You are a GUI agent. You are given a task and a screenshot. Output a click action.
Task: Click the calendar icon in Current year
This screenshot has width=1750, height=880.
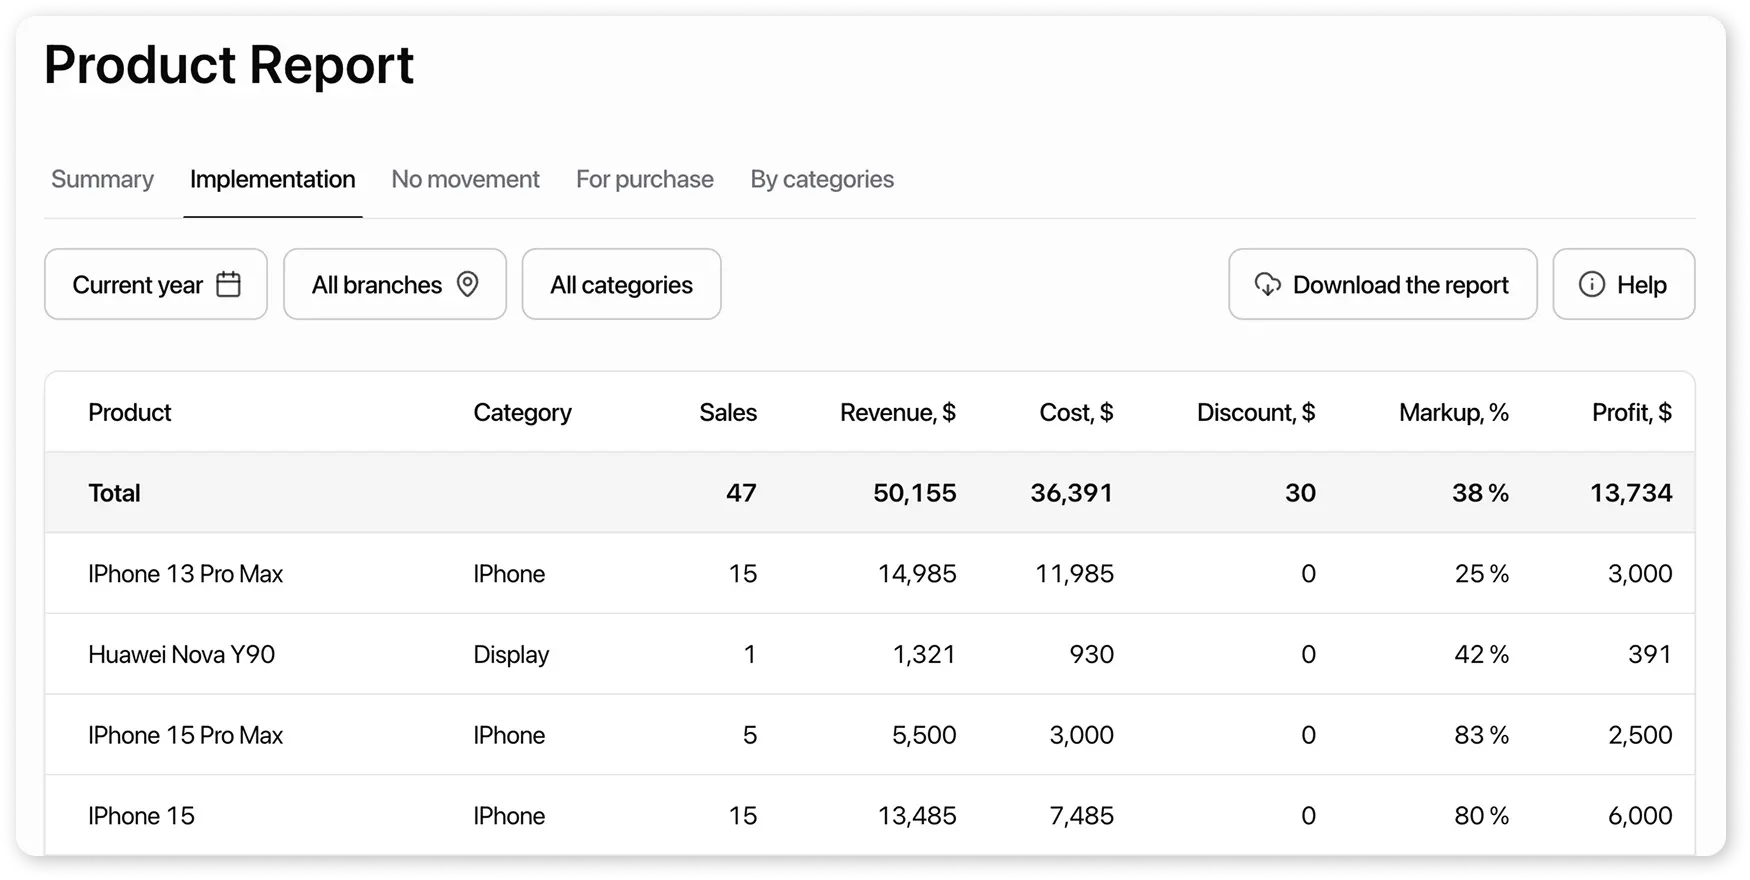(x=229, y=284)
